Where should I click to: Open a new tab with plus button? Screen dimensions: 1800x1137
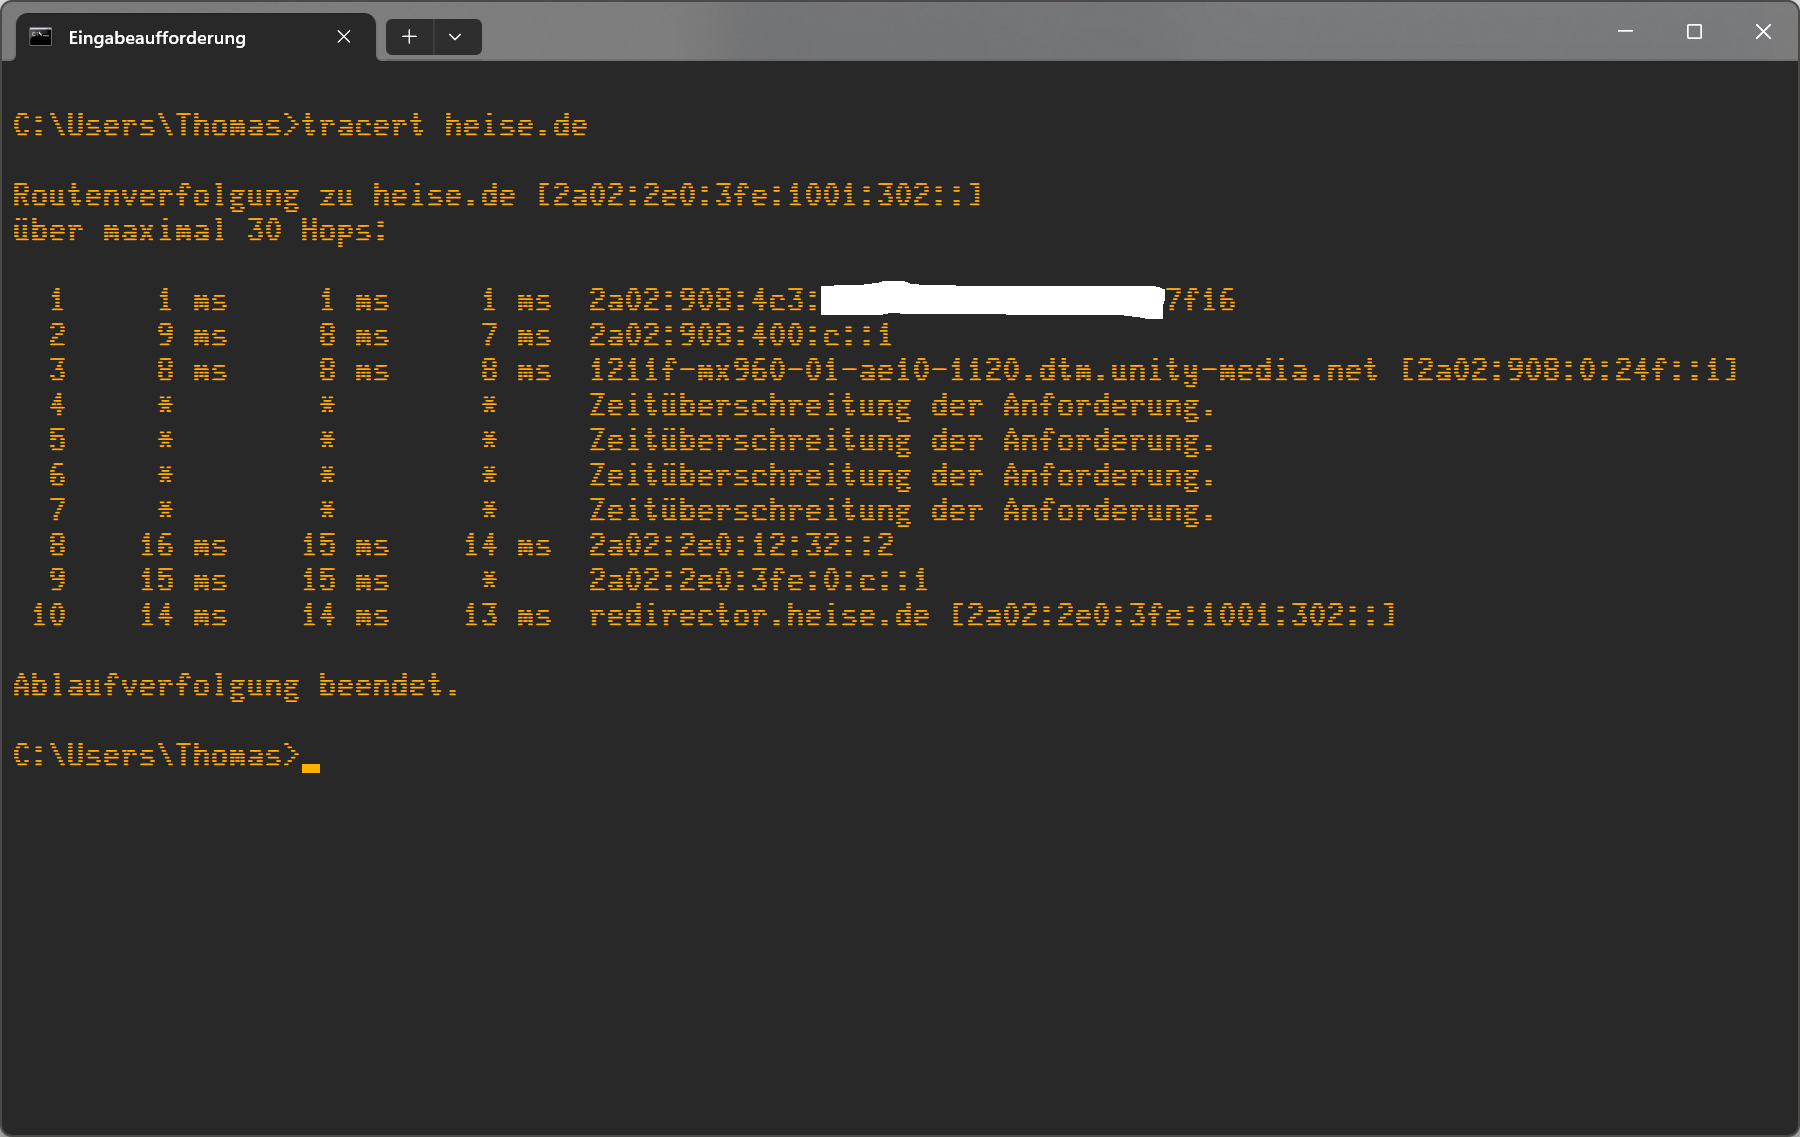pyautogui.click(x=410, y=37)
